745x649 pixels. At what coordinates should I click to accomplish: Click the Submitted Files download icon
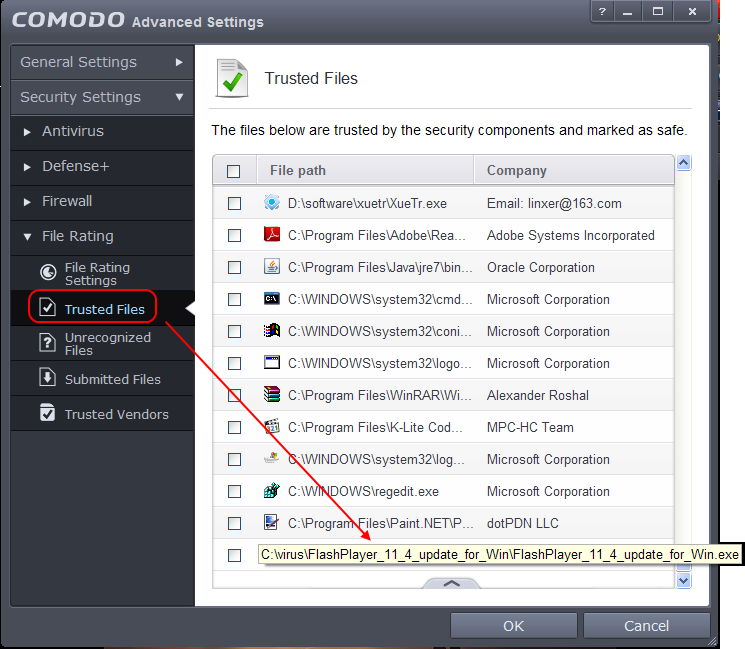[x=48, y=377]
